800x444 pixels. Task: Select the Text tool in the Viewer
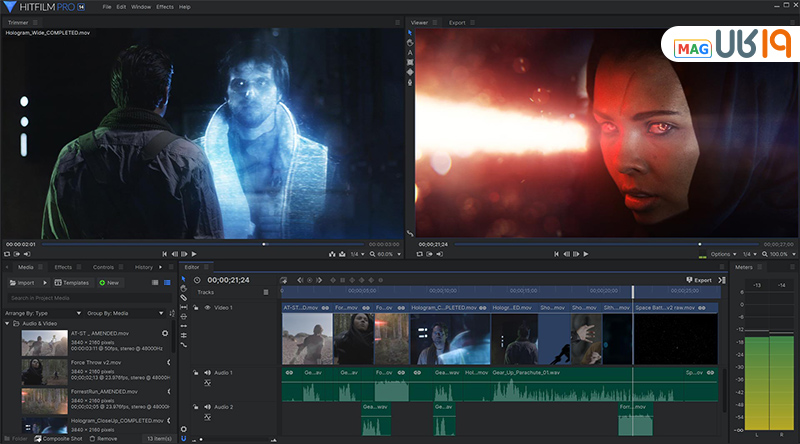[x=410, y=53]
